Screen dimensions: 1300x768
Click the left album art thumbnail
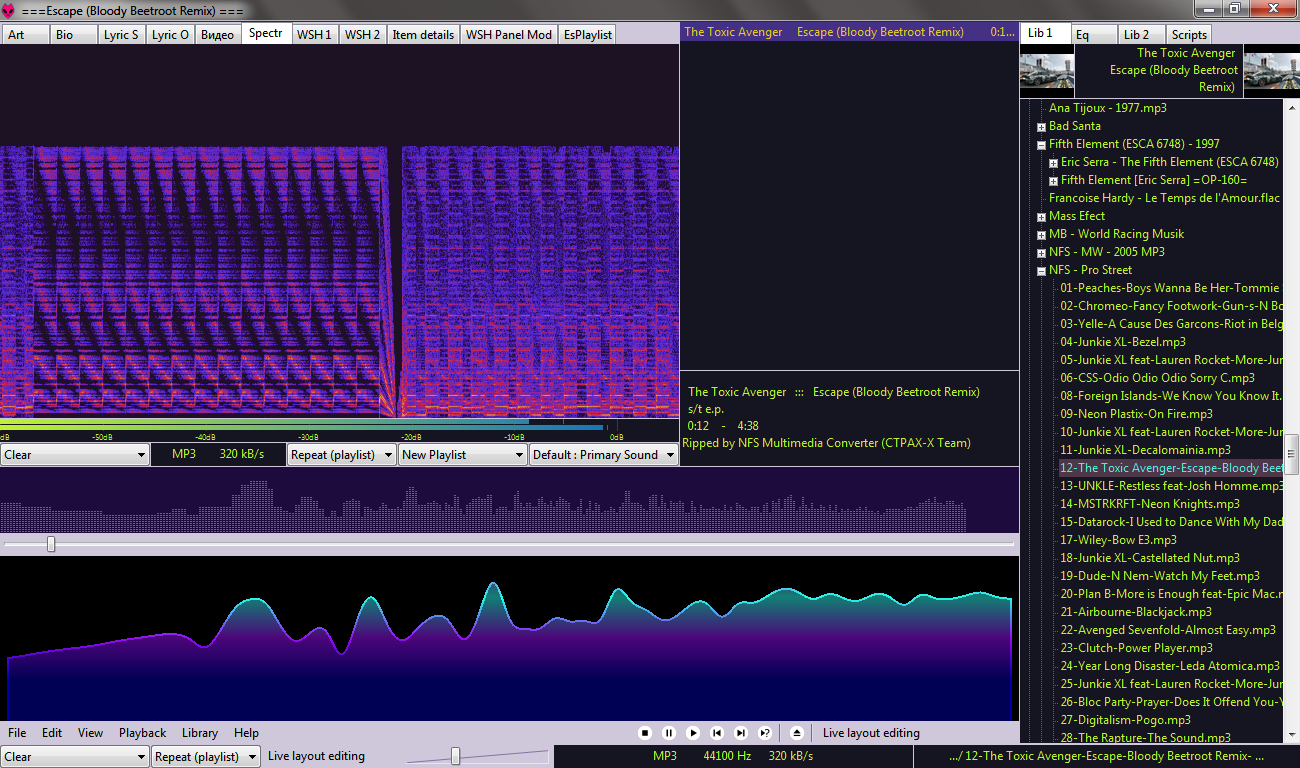point(1046,71)
